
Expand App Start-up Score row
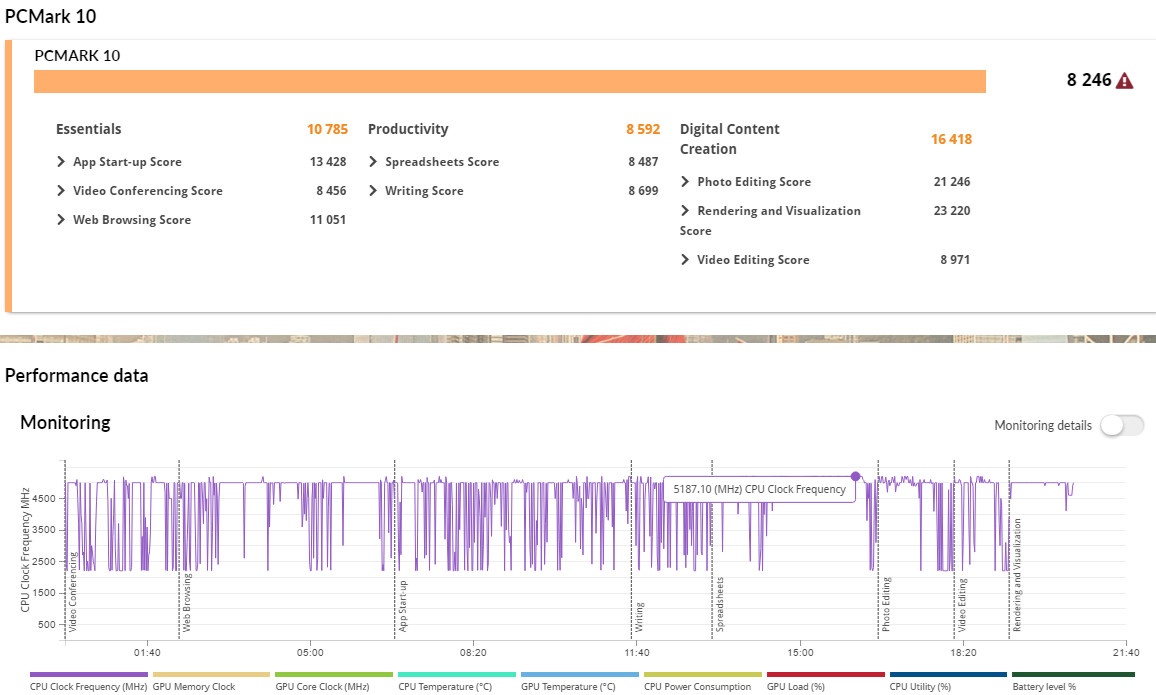pyautogui.click(x=62, y=162)
